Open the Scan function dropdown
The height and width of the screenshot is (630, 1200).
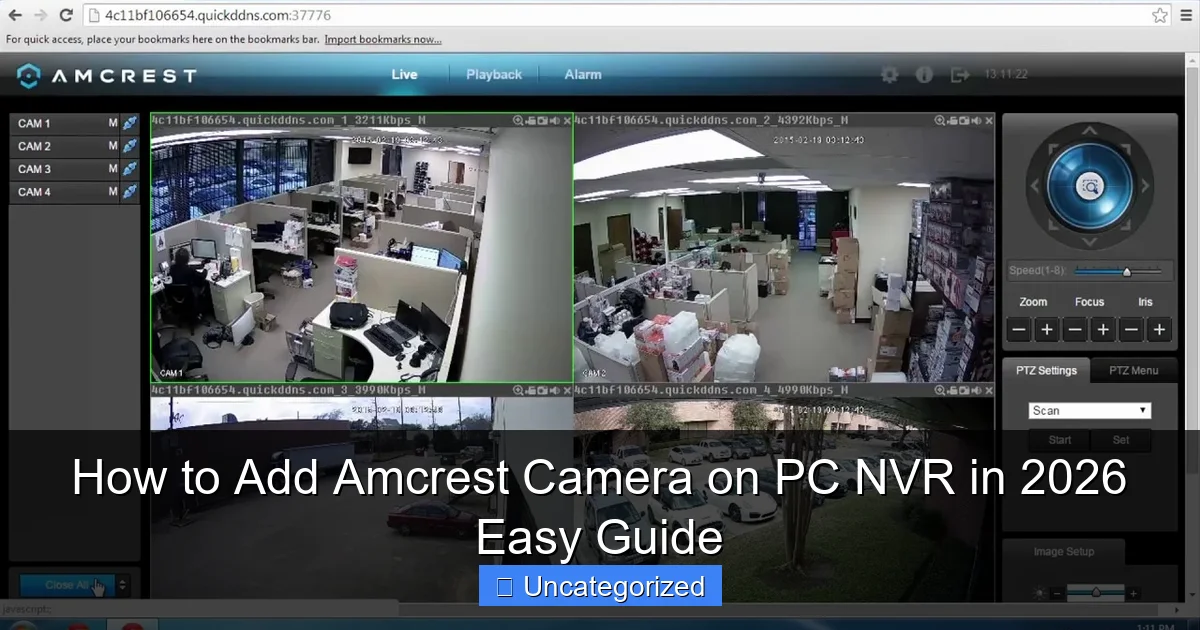tap(1089, 409)
